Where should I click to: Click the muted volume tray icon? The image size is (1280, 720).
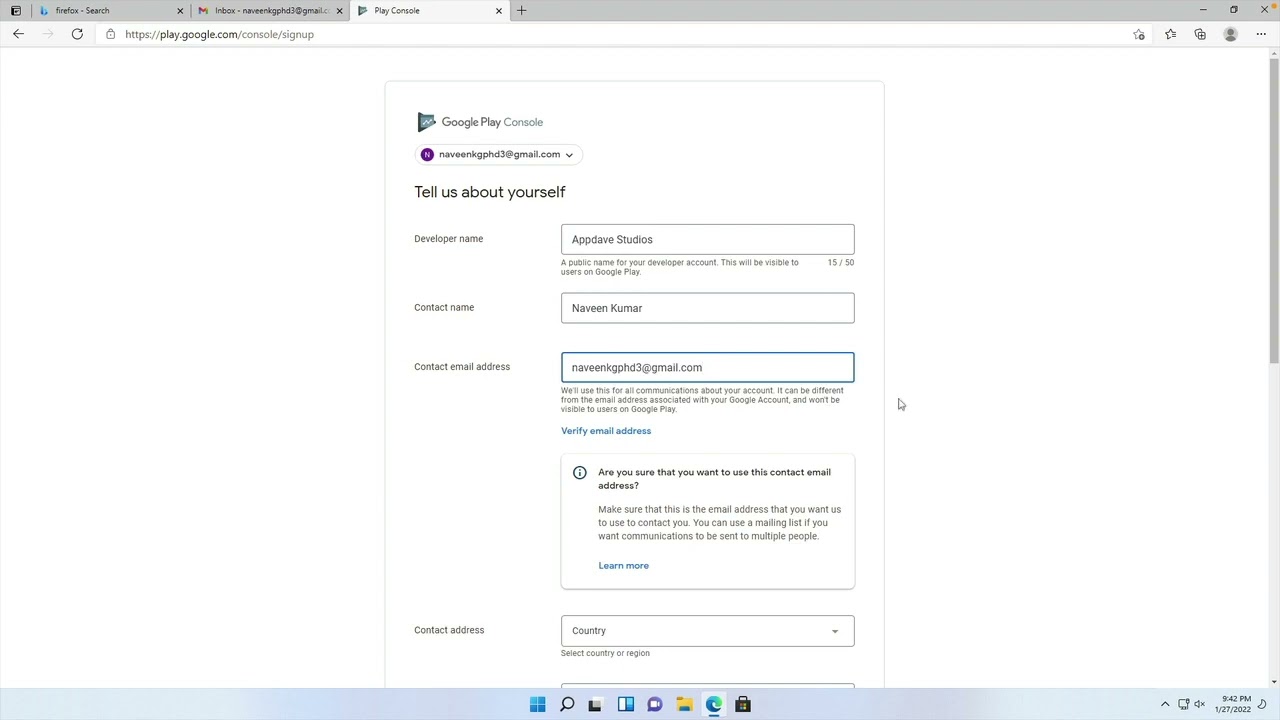coord(1201,704)
